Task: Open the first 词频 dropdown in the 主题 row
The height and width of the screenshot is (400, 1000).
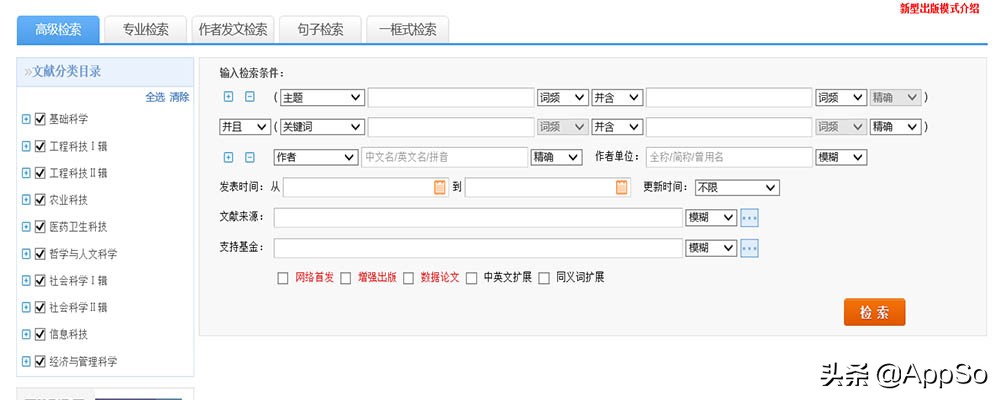Action: pos(562,98)
